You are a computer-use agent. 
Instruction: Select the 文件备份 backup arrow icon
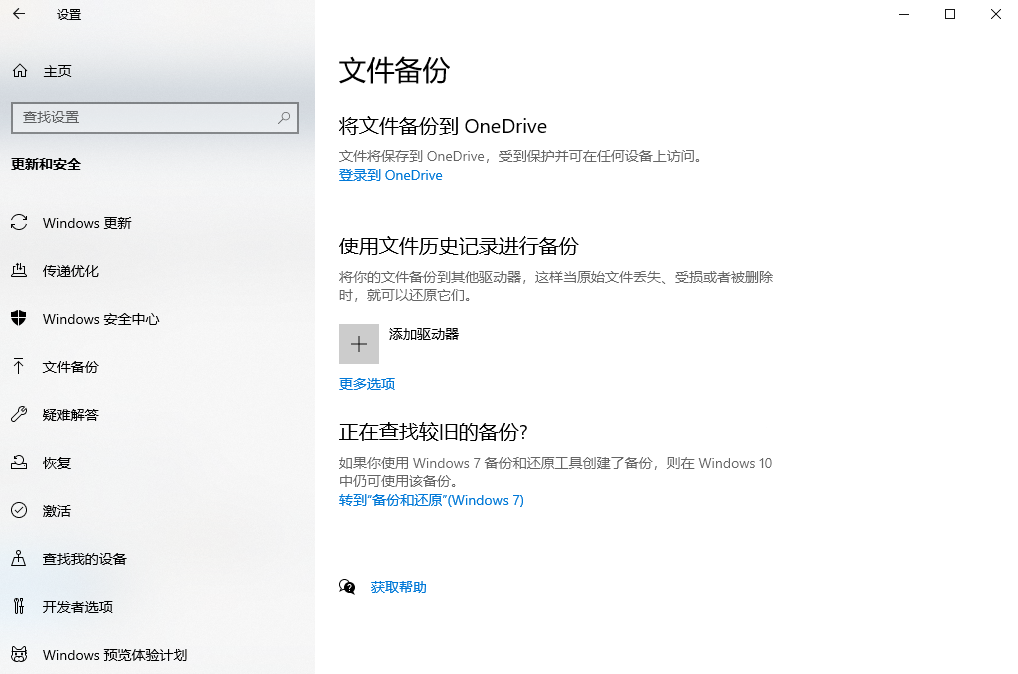click(x=18, y=367)
